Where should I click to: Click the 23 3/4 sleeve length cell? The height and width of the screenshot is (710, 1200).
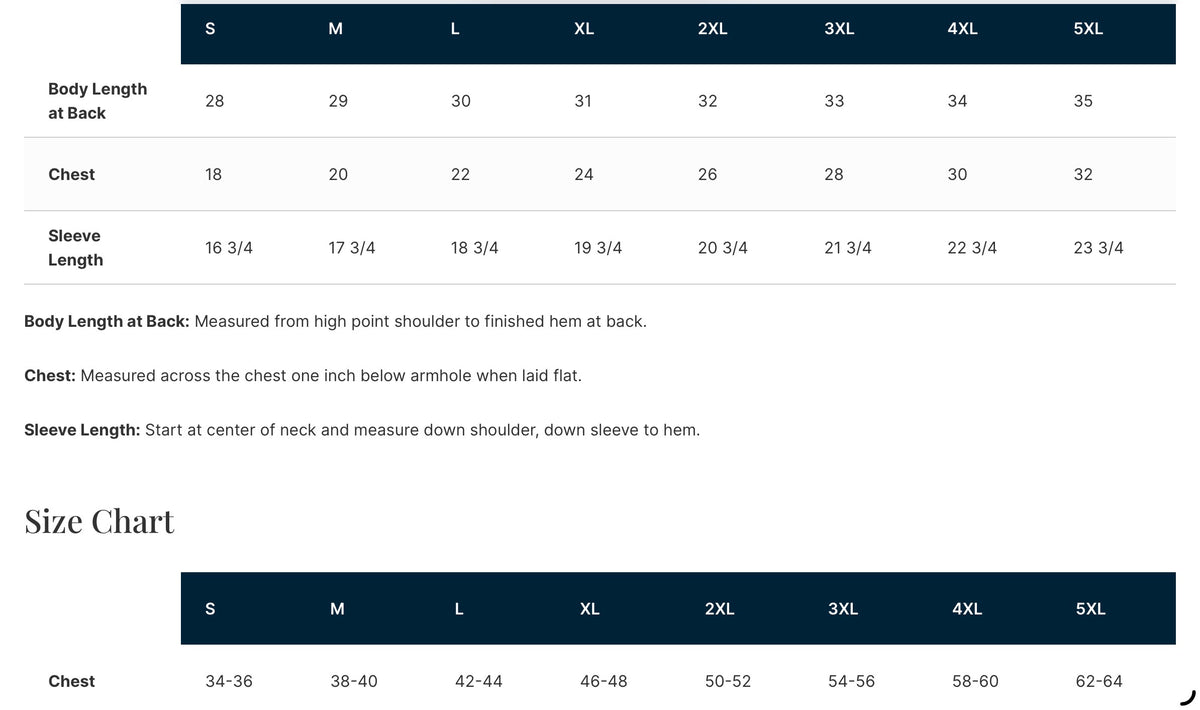pos(1098,248)
